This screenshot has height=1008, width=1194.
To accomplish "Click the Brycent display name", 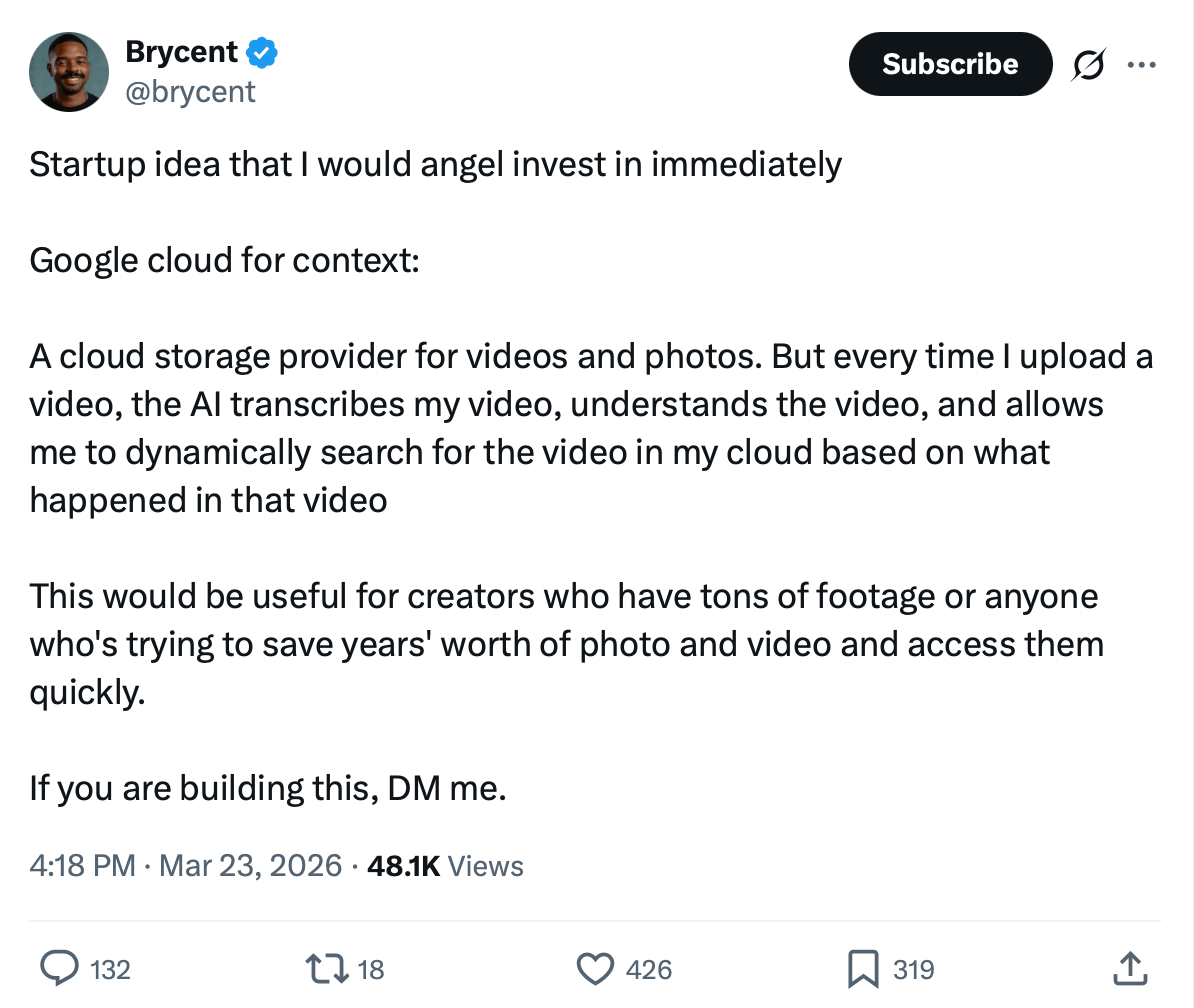I will pyautogui.click(x=181, y=52).
